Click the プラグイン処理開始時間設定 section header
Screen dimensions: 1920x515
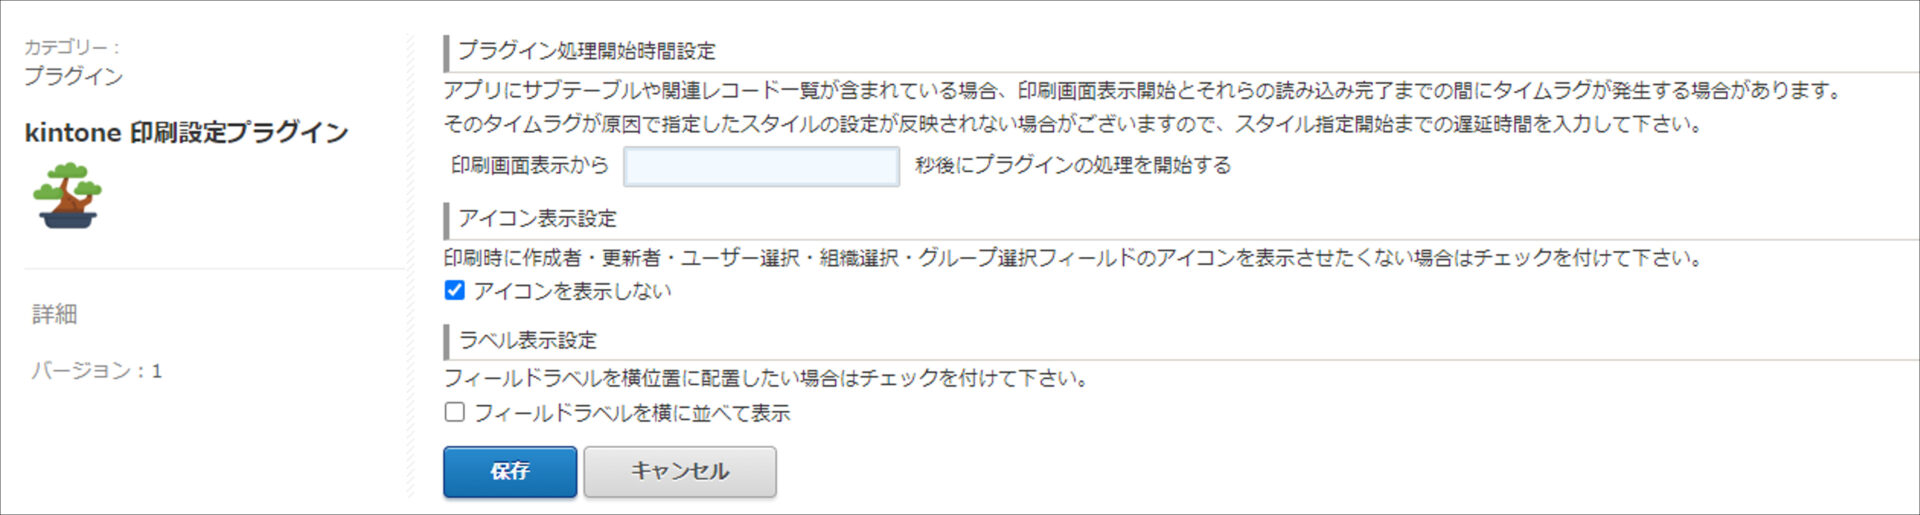[587, 51]
